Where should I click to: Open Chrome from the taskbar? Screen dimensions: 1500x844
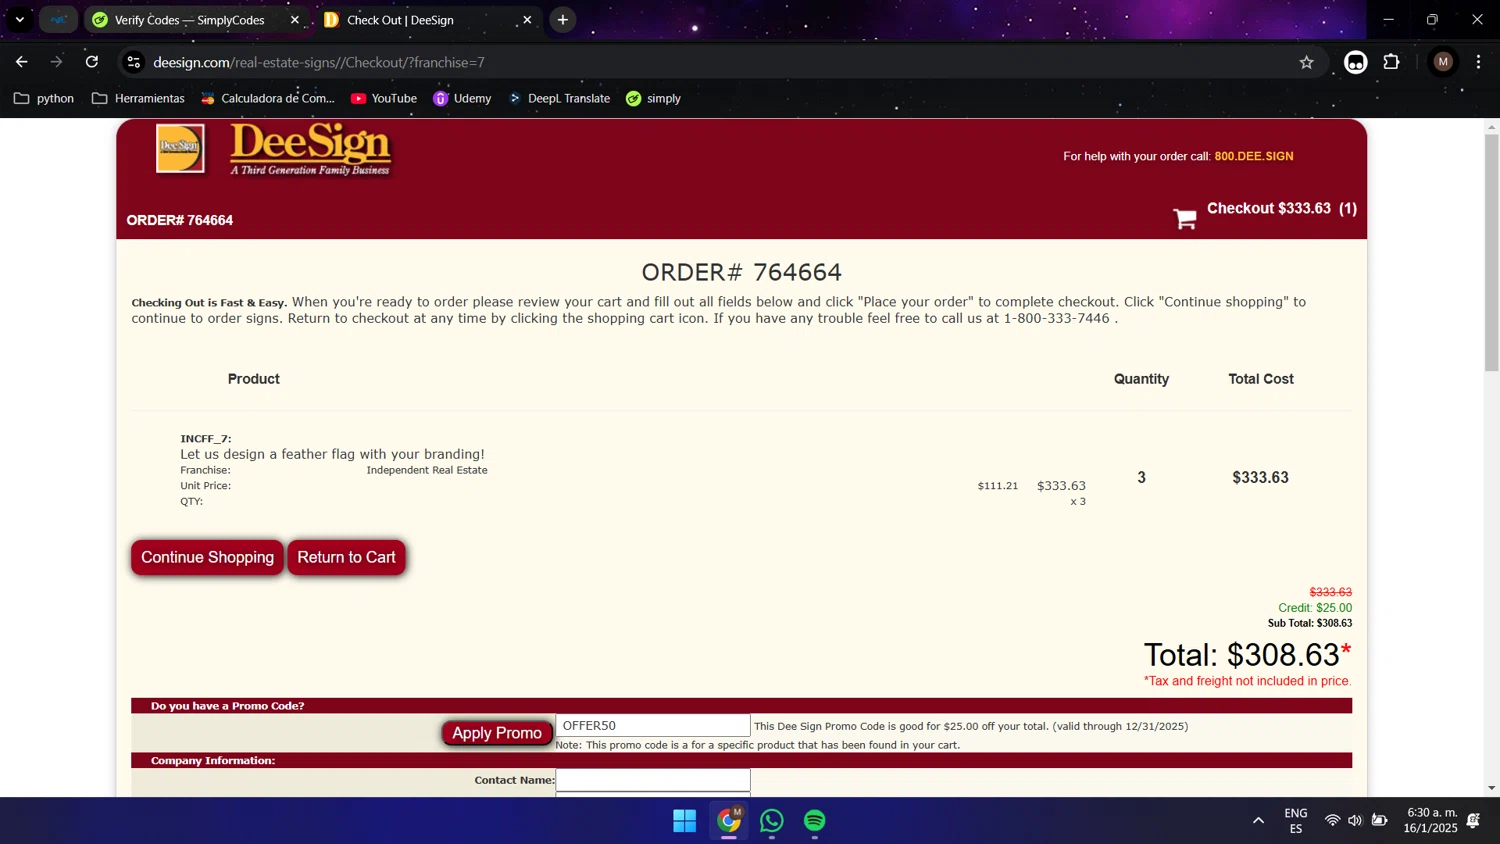pos(729,821)
